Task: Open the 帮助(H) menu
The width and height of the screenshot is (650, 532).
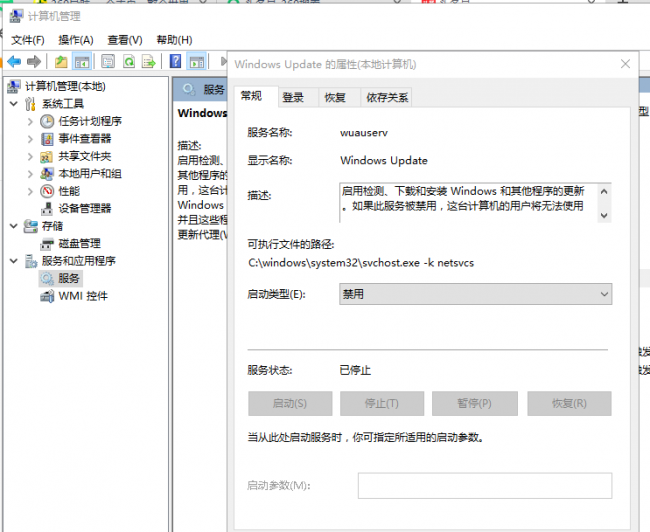Action: [x=174, y=40]
